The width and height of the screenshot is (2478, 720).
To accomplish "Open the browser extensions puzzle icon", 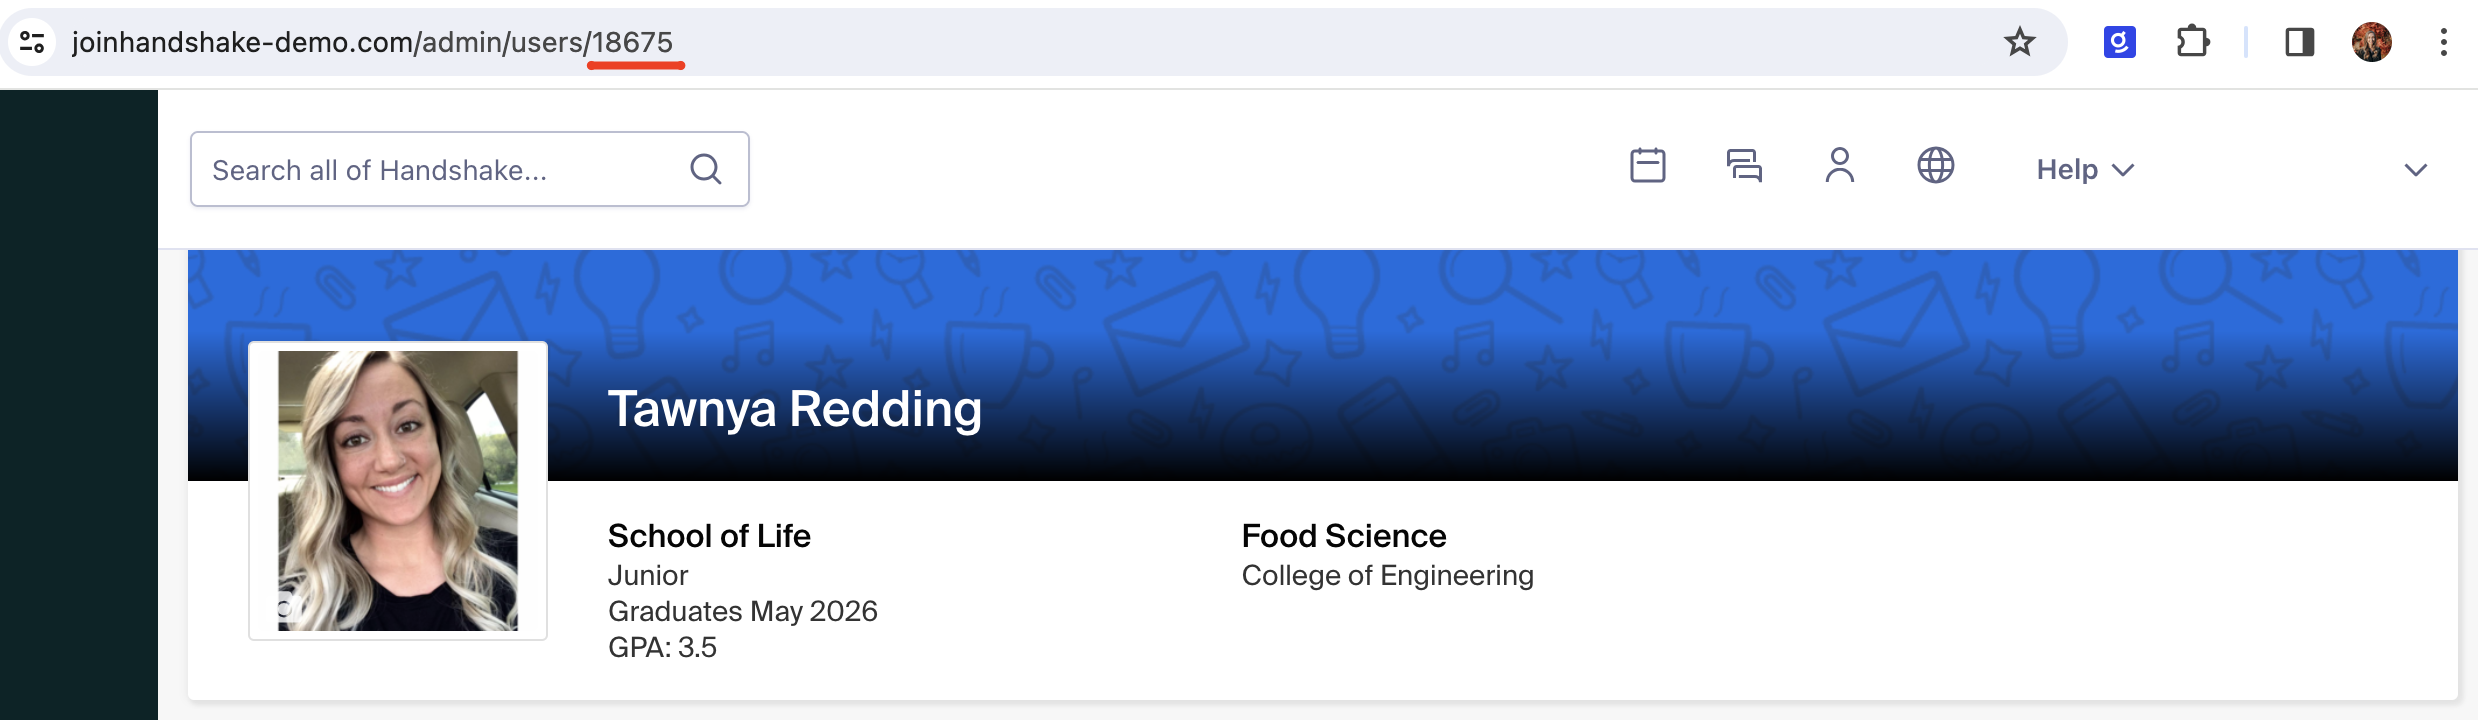I will coord(2192,42).
